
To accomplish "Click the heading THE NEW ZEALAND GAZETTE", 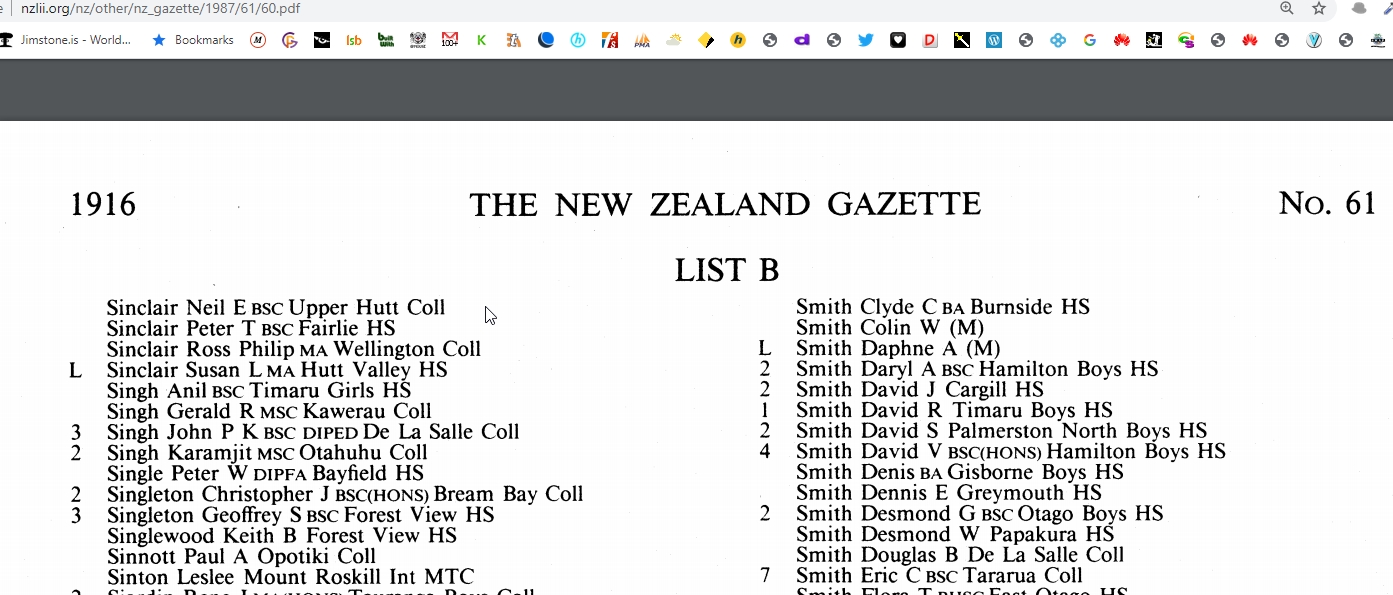I will pos(725,205).
